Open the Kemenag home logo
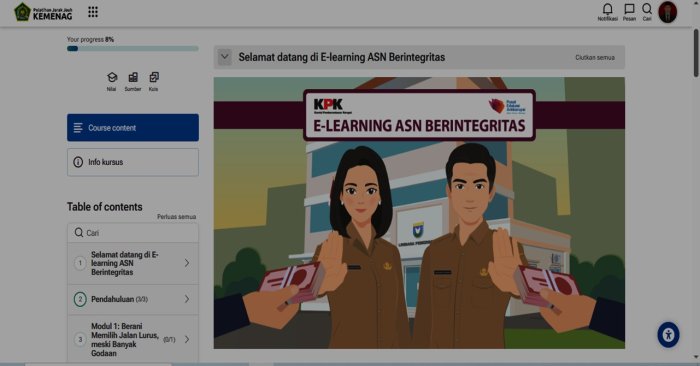The height and width of the screenshot is (366, 700). tap(43, 12)
